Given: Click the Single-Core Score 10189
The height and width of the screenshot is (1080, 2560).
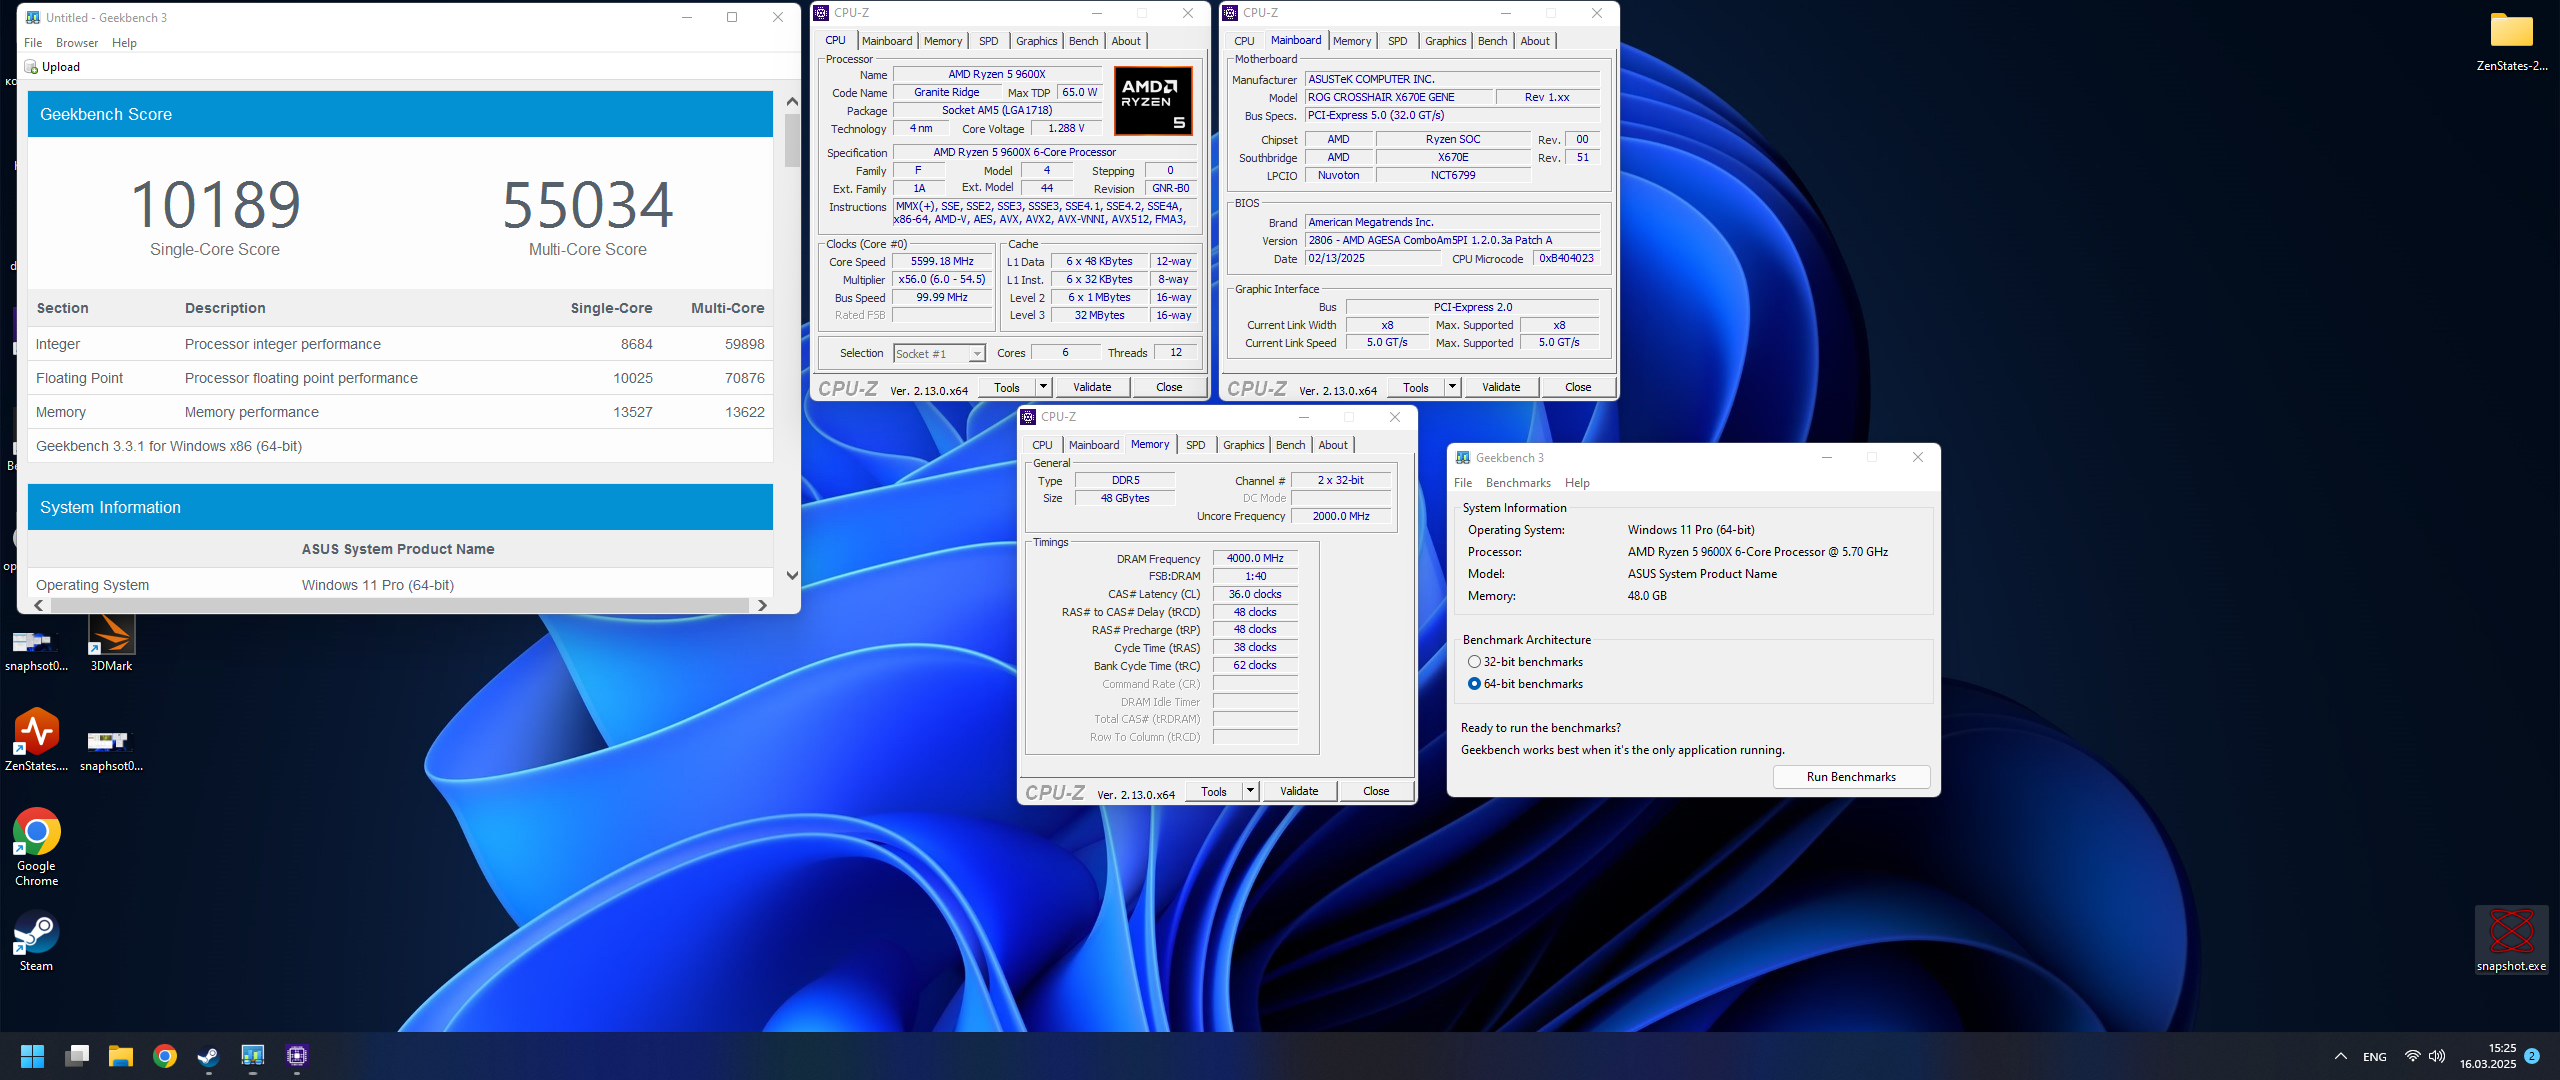Looking at the screenshot, I should pyautogui.click(x=215, y=204).
